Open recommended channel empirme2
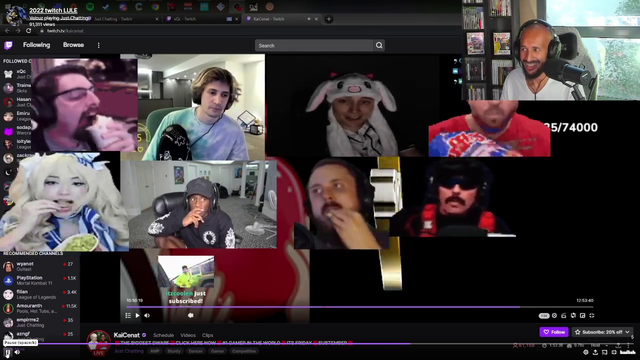Screen dimensions: 640x360 (40, 322)
